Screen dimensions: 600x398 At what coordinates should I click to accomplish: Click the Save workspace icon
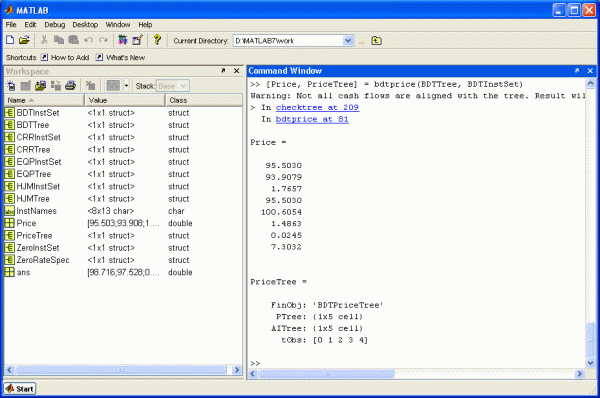point(56,86)
